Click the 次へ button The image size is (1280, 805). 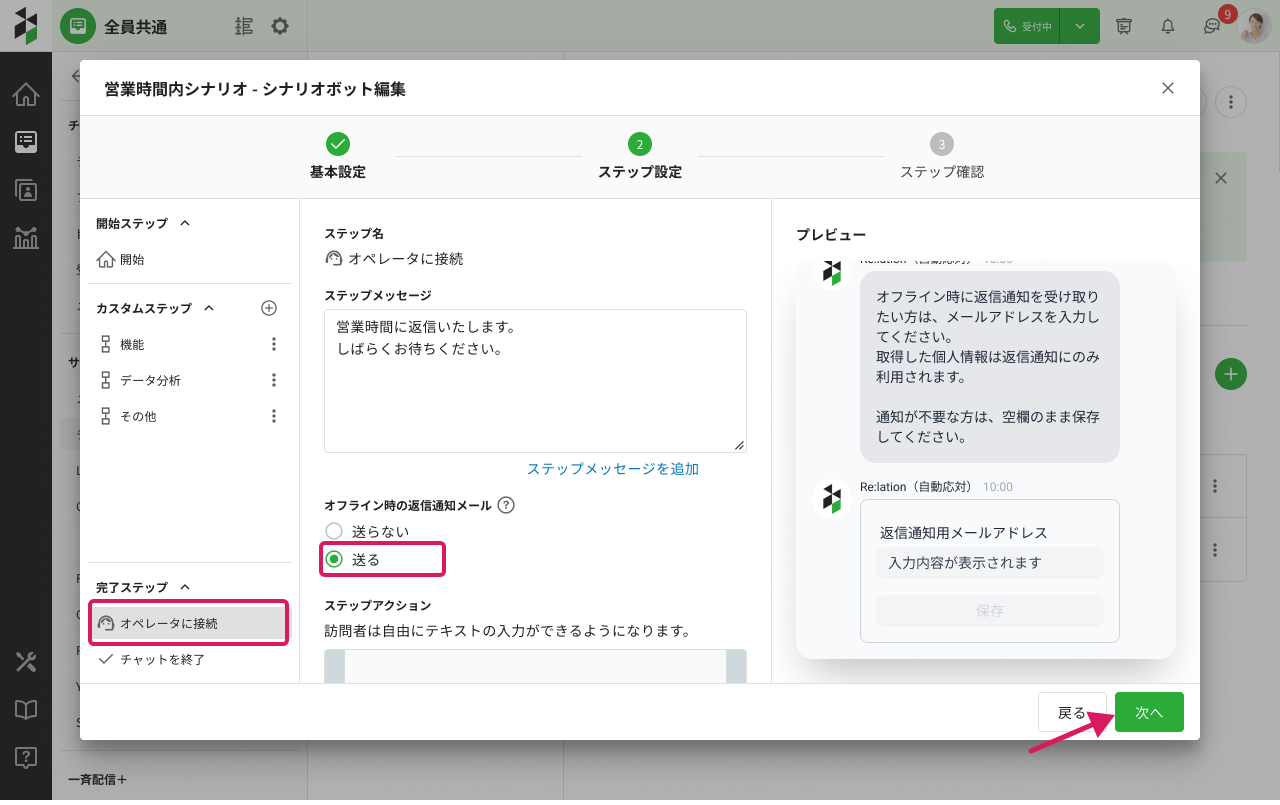click(x=1149, y=712)
